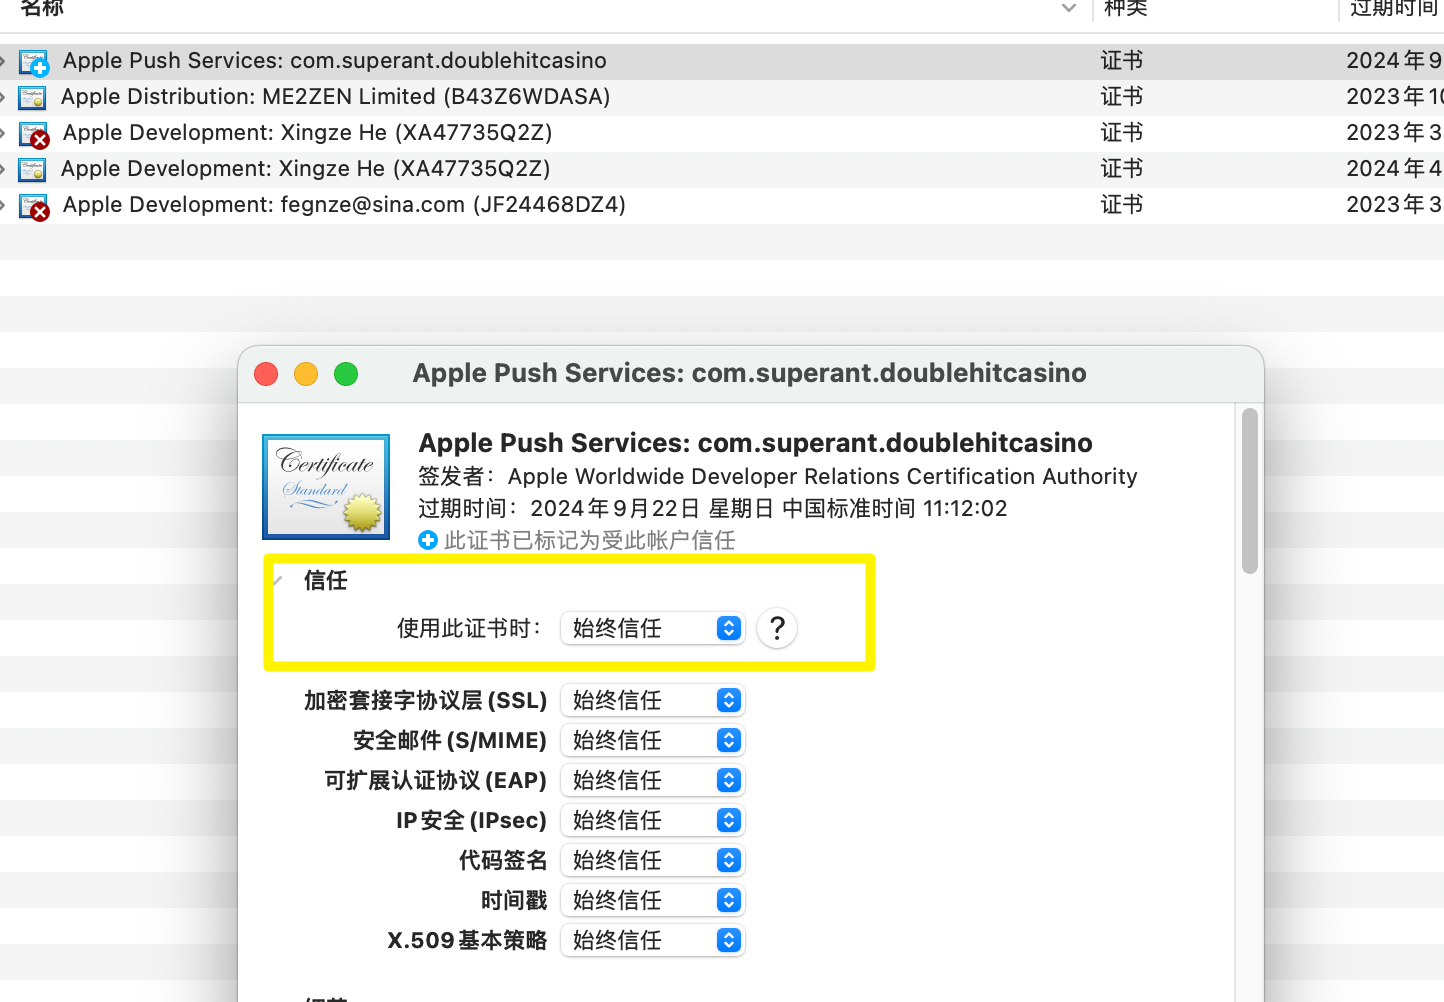Collapse the 信任 section disclosure triangle
The image size is (1444, 1002).
click(x=279, y=580)
